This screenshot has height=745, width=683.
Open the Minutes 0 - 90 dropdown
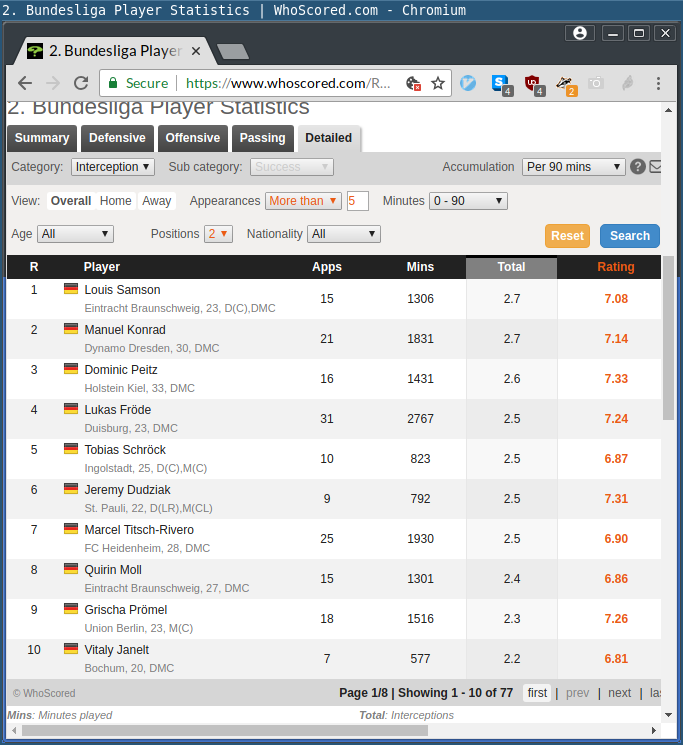pos(468,201)
